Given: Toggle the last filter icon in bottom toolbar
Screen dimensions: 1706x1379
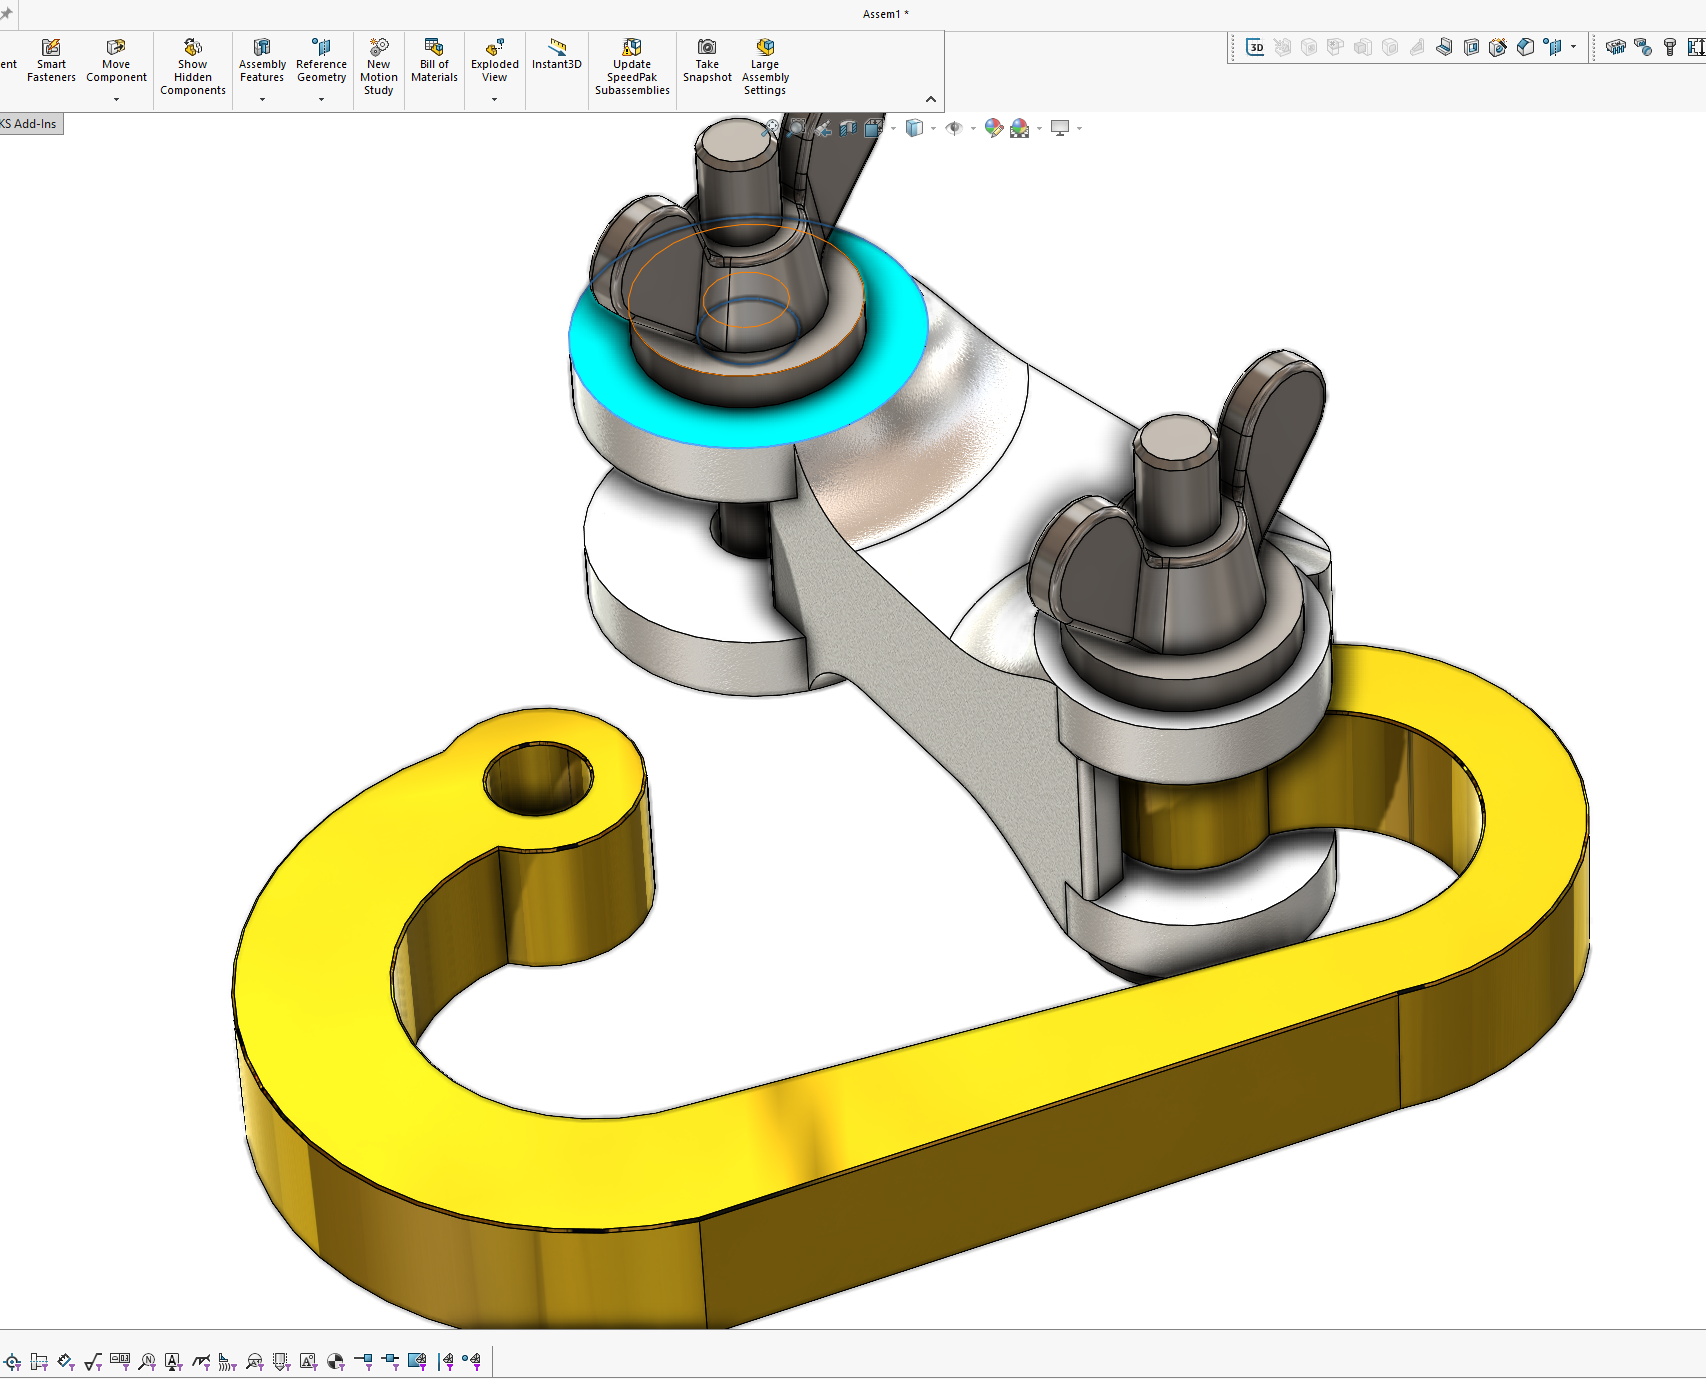Looking at the screenshot, I should pos(471,1361).
